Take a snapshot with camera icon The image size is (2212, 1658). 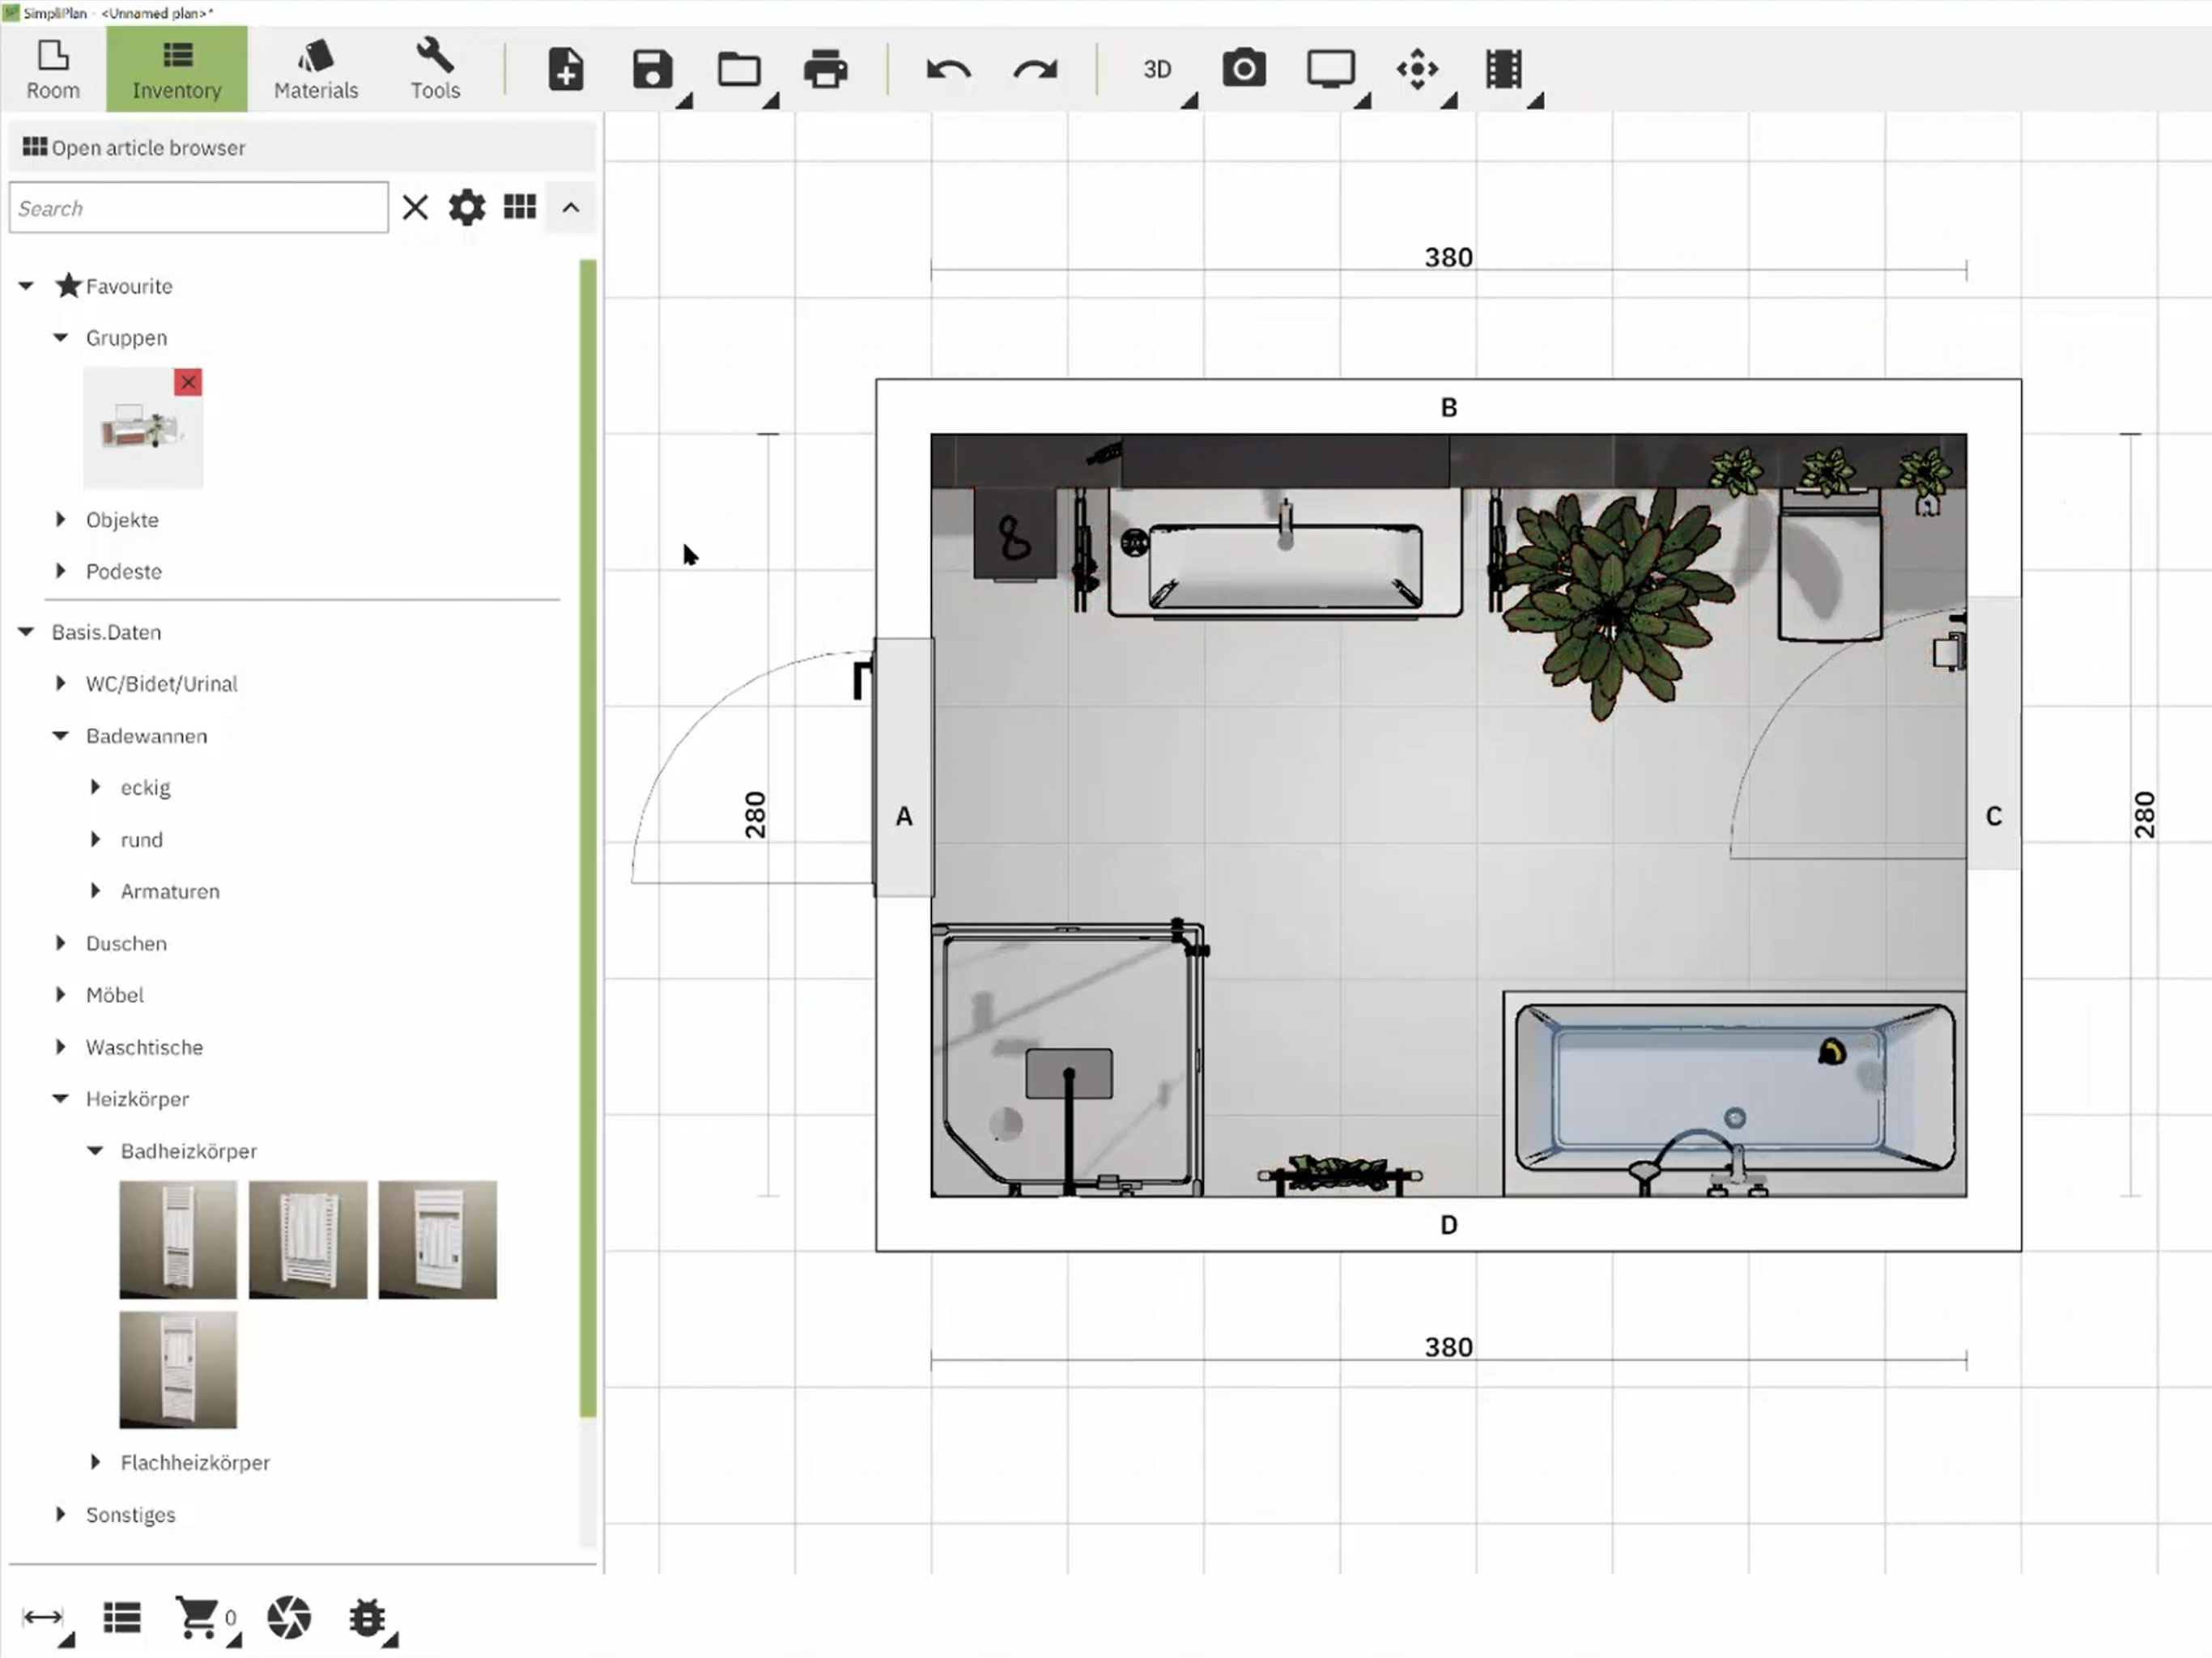point(1244,69)
